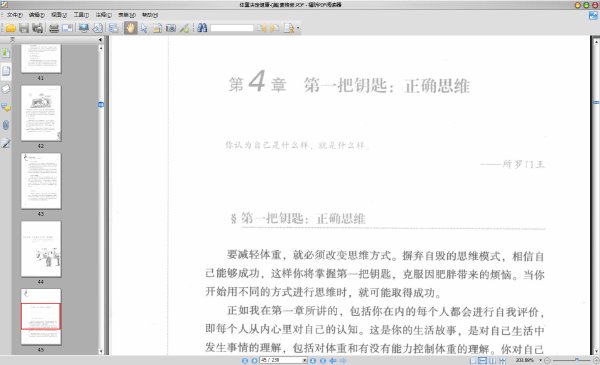Viewport: 600px width, 365px height.
Task: Open the Forms menu
Action: point(127,15)
